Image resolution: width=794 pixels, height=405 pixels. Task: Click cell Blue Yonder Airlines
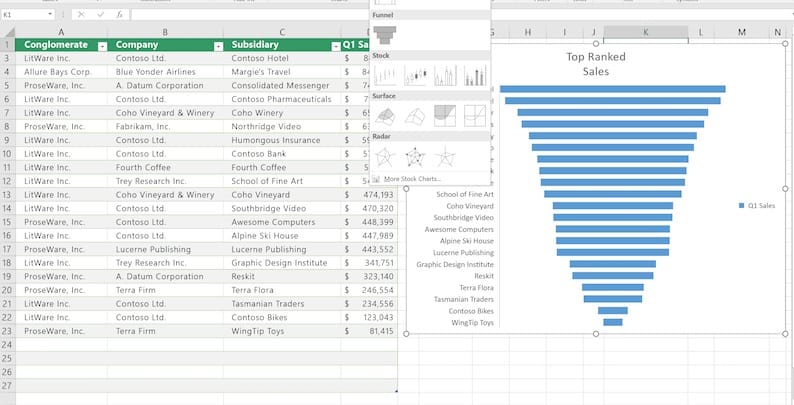[x=165, y=72]
